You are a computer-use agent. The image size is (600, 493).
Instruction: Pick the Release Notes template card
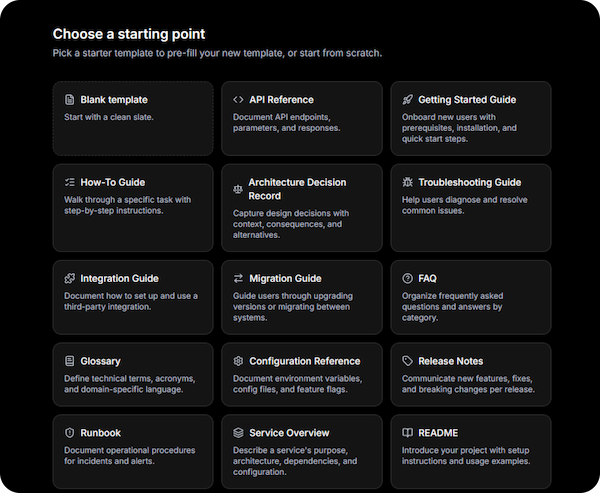tap(470, 374)
